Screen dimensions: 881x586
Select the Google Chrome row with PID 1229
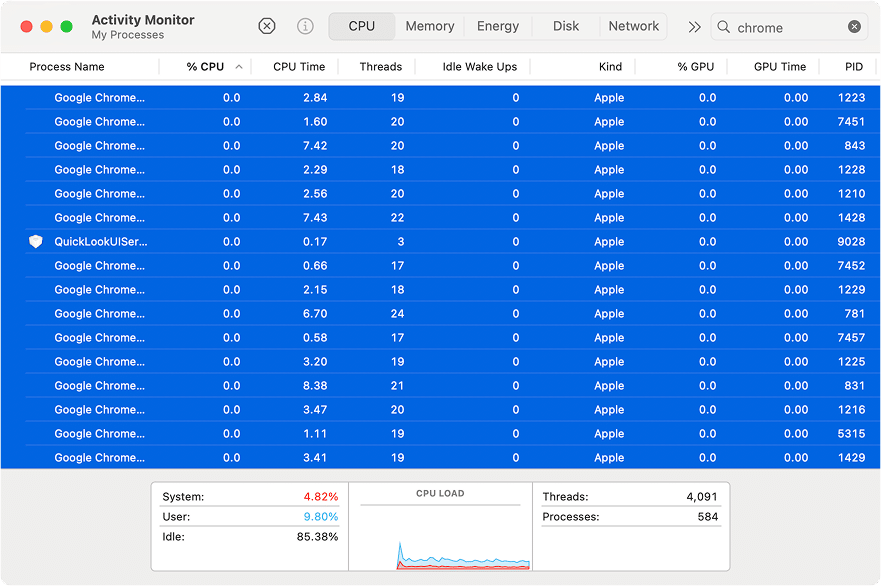coord(440,290)
